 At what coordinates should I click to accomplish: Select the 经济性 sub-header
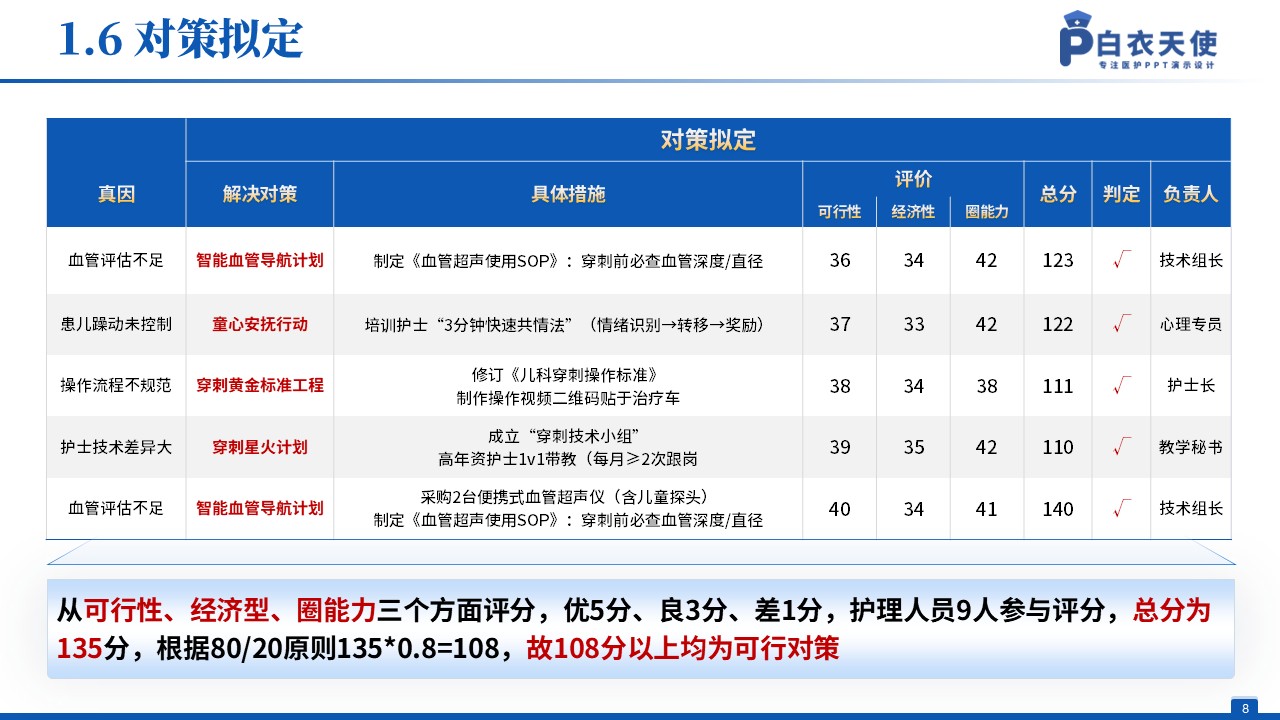point(913,212)
